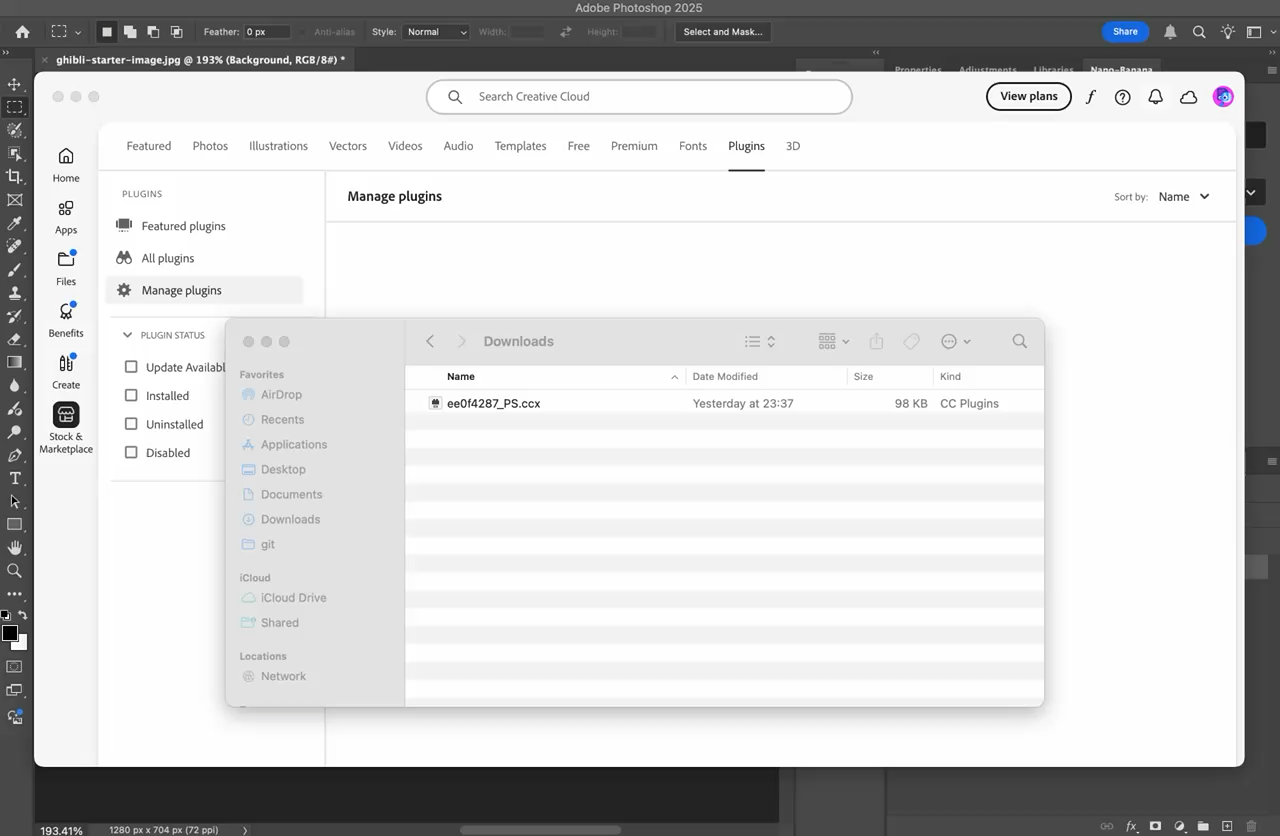
Task: Check the Uninstalled plugin filter
Action: point(131,424)
